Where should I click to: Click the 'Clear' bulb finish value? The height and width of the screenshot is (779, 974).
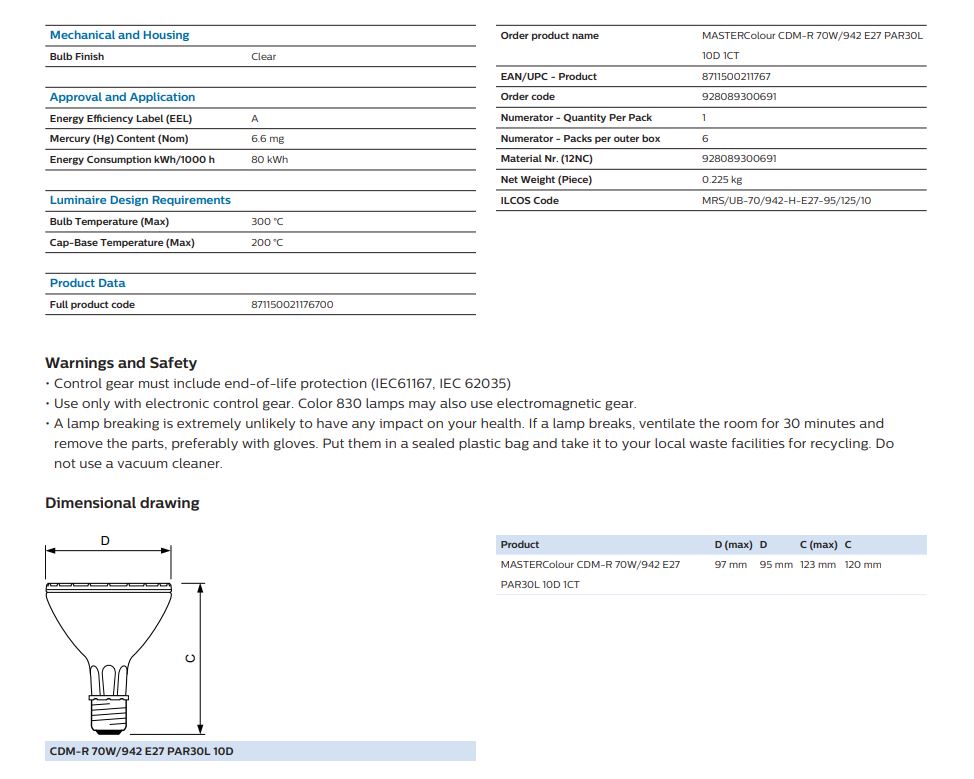pos(263,57)
